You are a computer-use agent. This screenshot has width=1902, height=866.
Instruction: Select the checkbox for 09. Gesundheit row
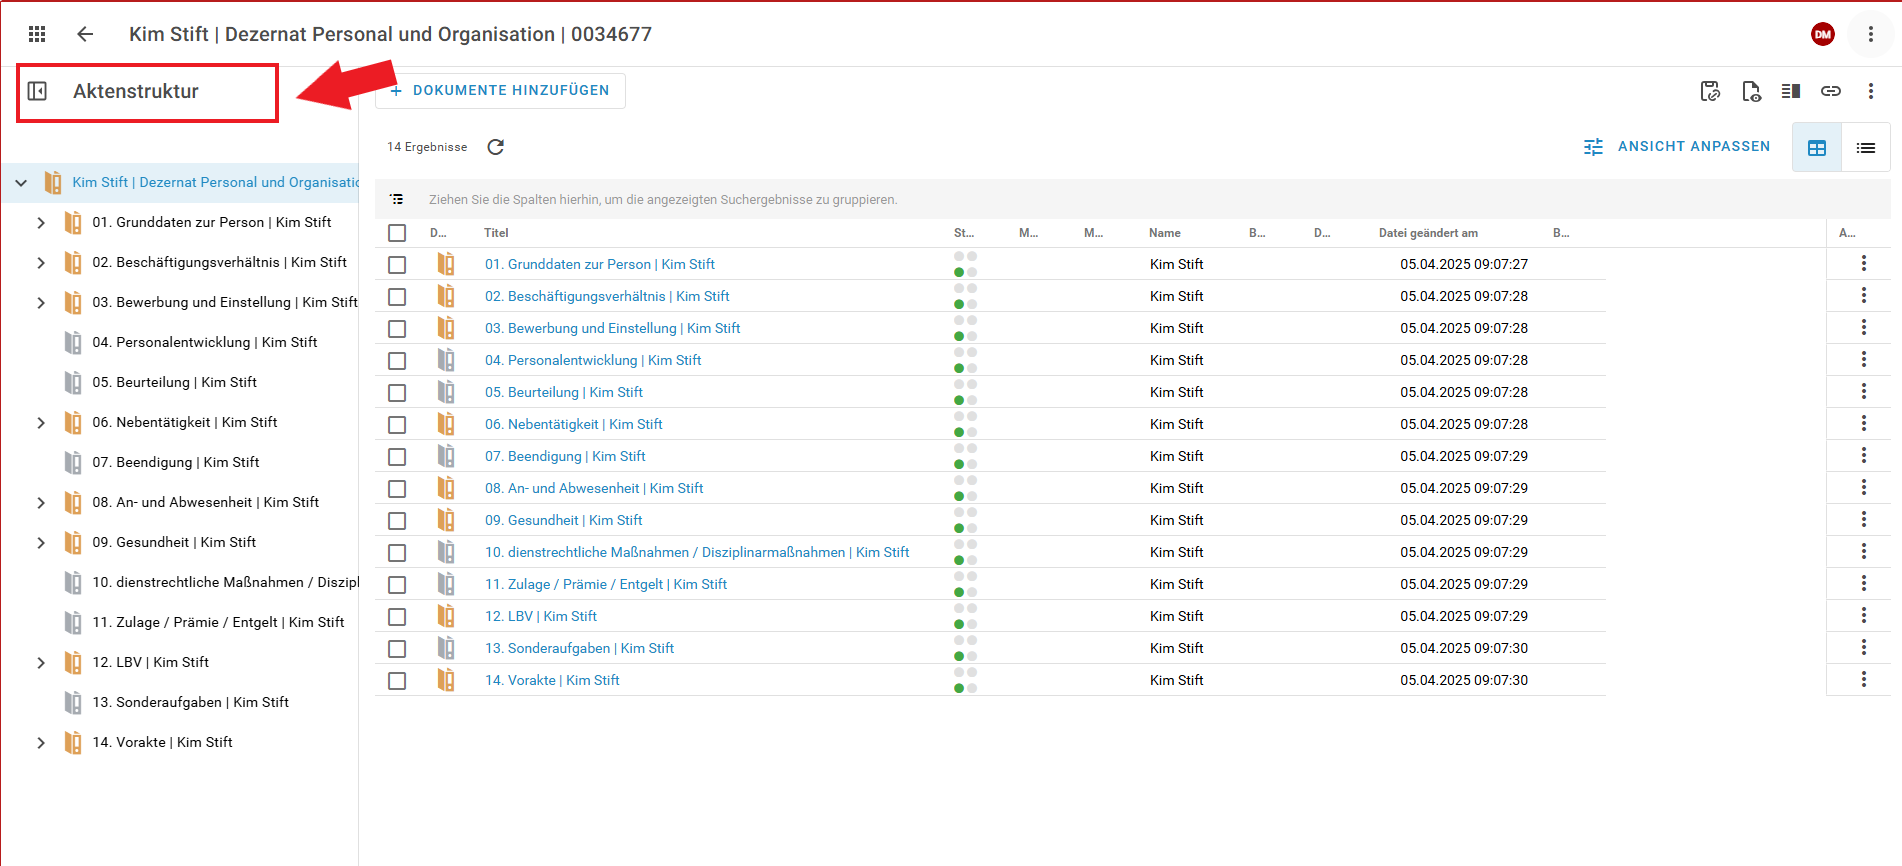397,521
